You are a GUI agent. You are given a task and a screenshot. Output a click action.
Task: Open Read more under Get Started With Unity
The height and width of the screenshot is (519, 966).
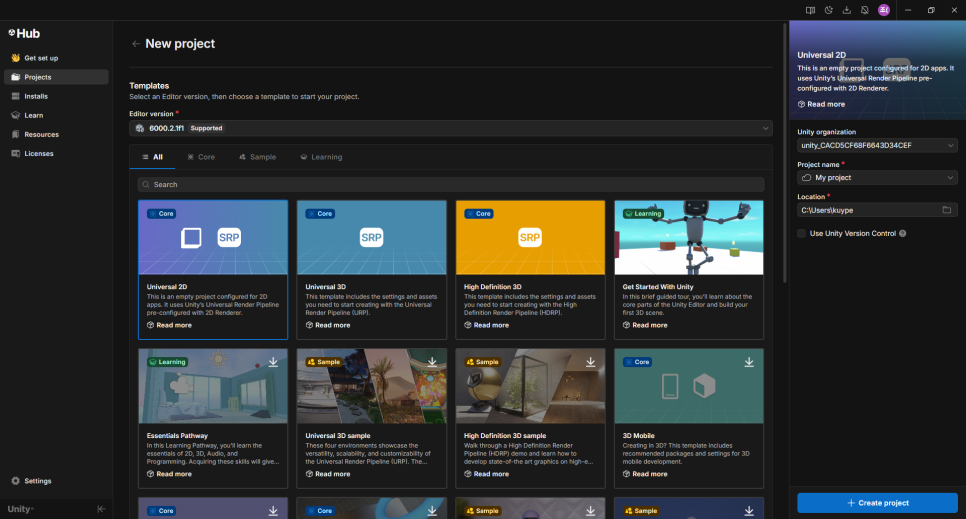tap(645, 325)
